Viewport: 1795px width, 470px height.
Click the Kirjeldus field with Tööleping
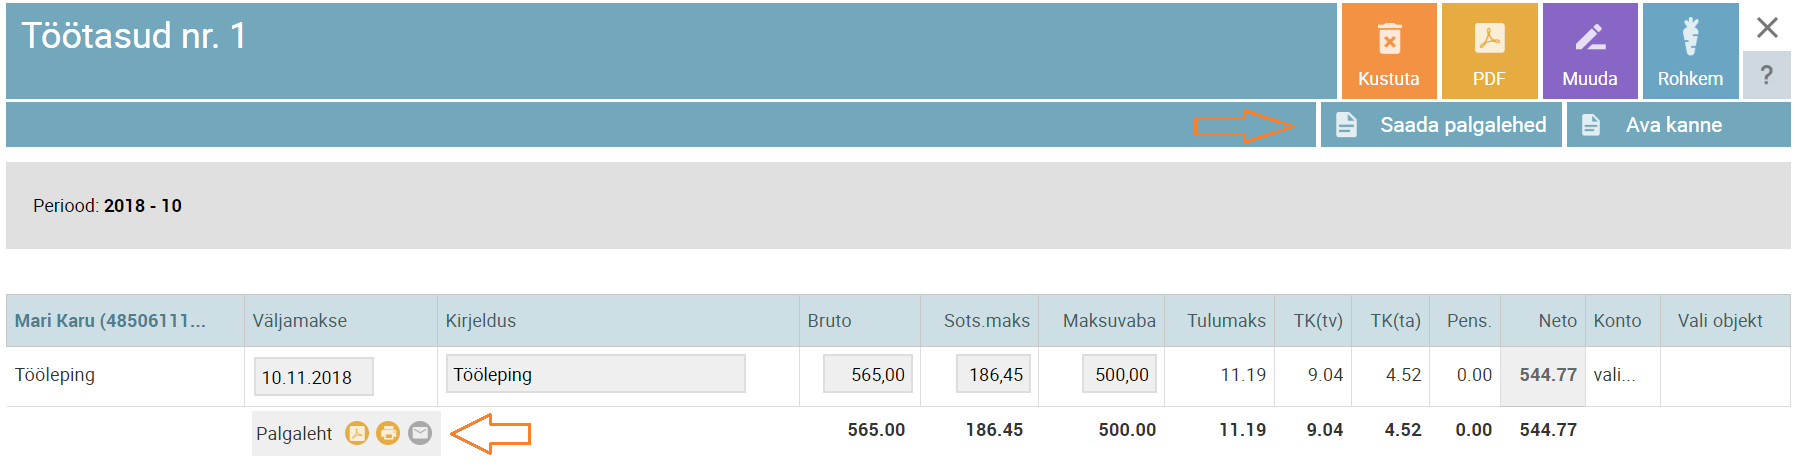595,374
